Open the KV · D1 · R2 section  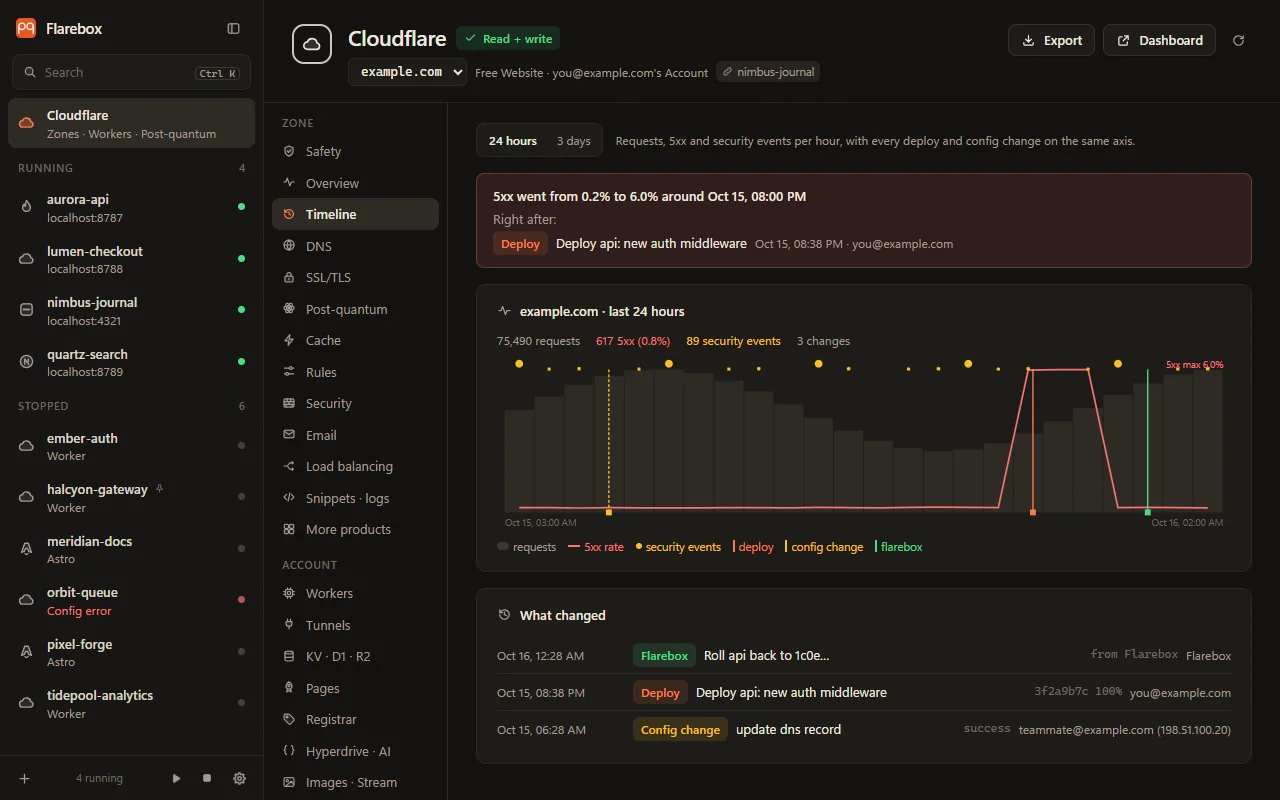point(355,656)
